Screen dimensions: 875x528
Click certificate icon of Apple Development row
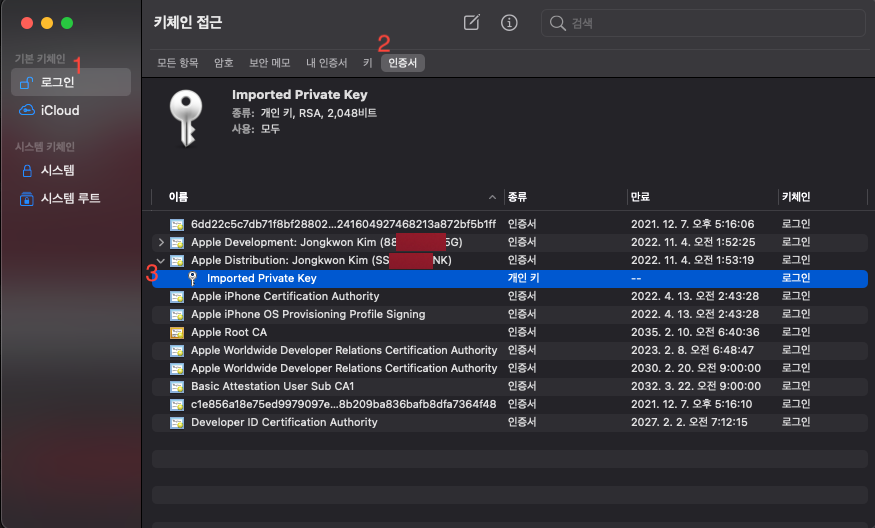tap(177, 242)
